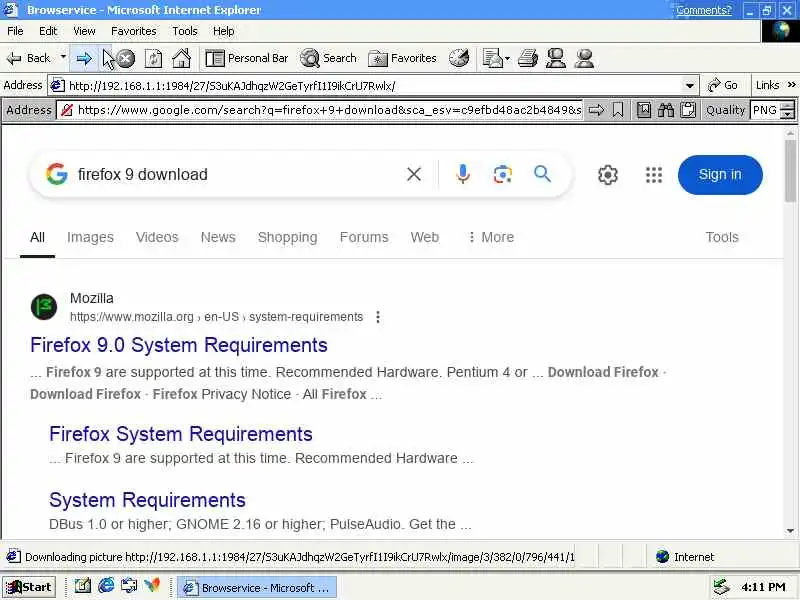Print the page with the Print icon
The width and height of the screenshot is (800, 600).
pyautogui.click(x=528, y=59)
